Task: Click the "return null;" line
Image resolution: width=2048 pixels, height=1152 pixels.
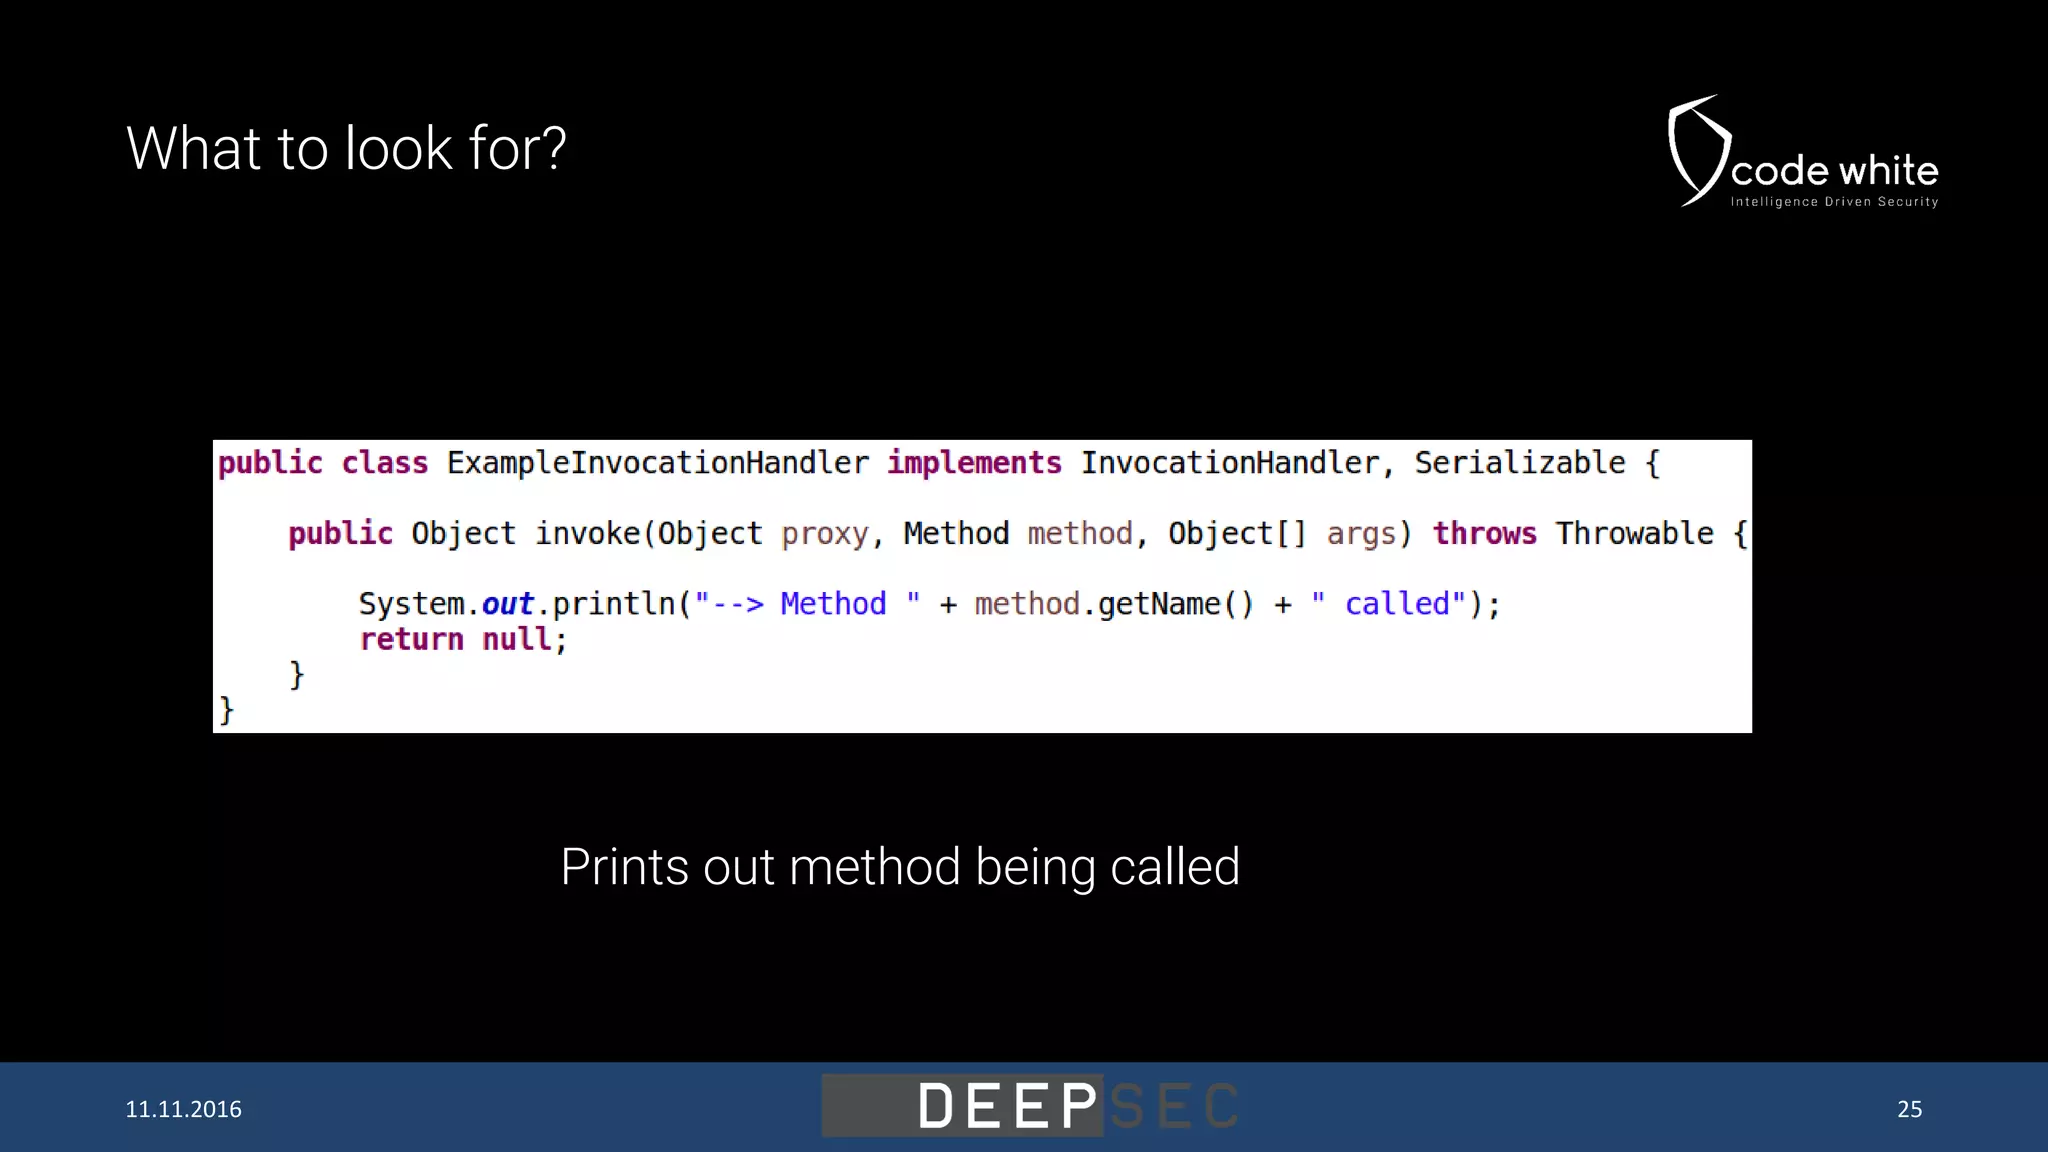Action: (x=463, y=640)
